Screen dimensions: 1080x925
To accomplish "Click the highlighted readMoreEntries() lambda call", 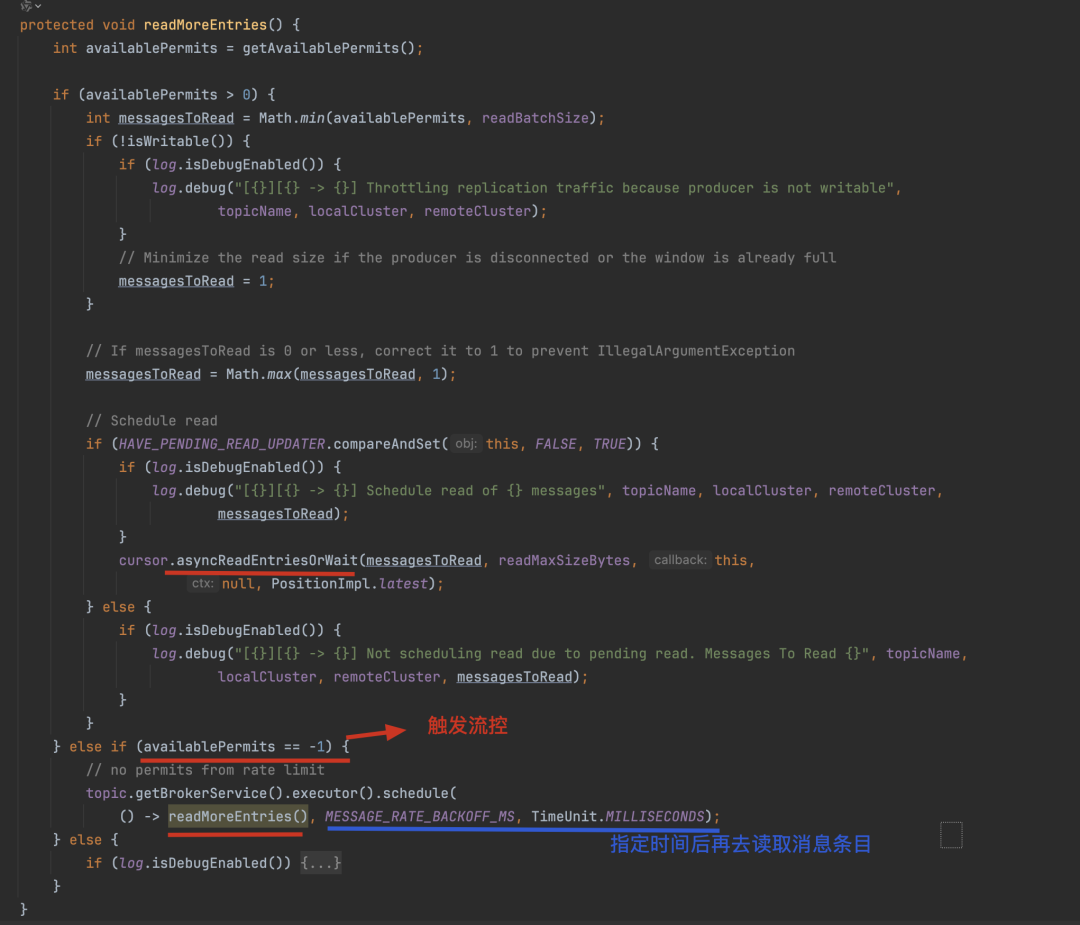I will [x=238, y=816].
